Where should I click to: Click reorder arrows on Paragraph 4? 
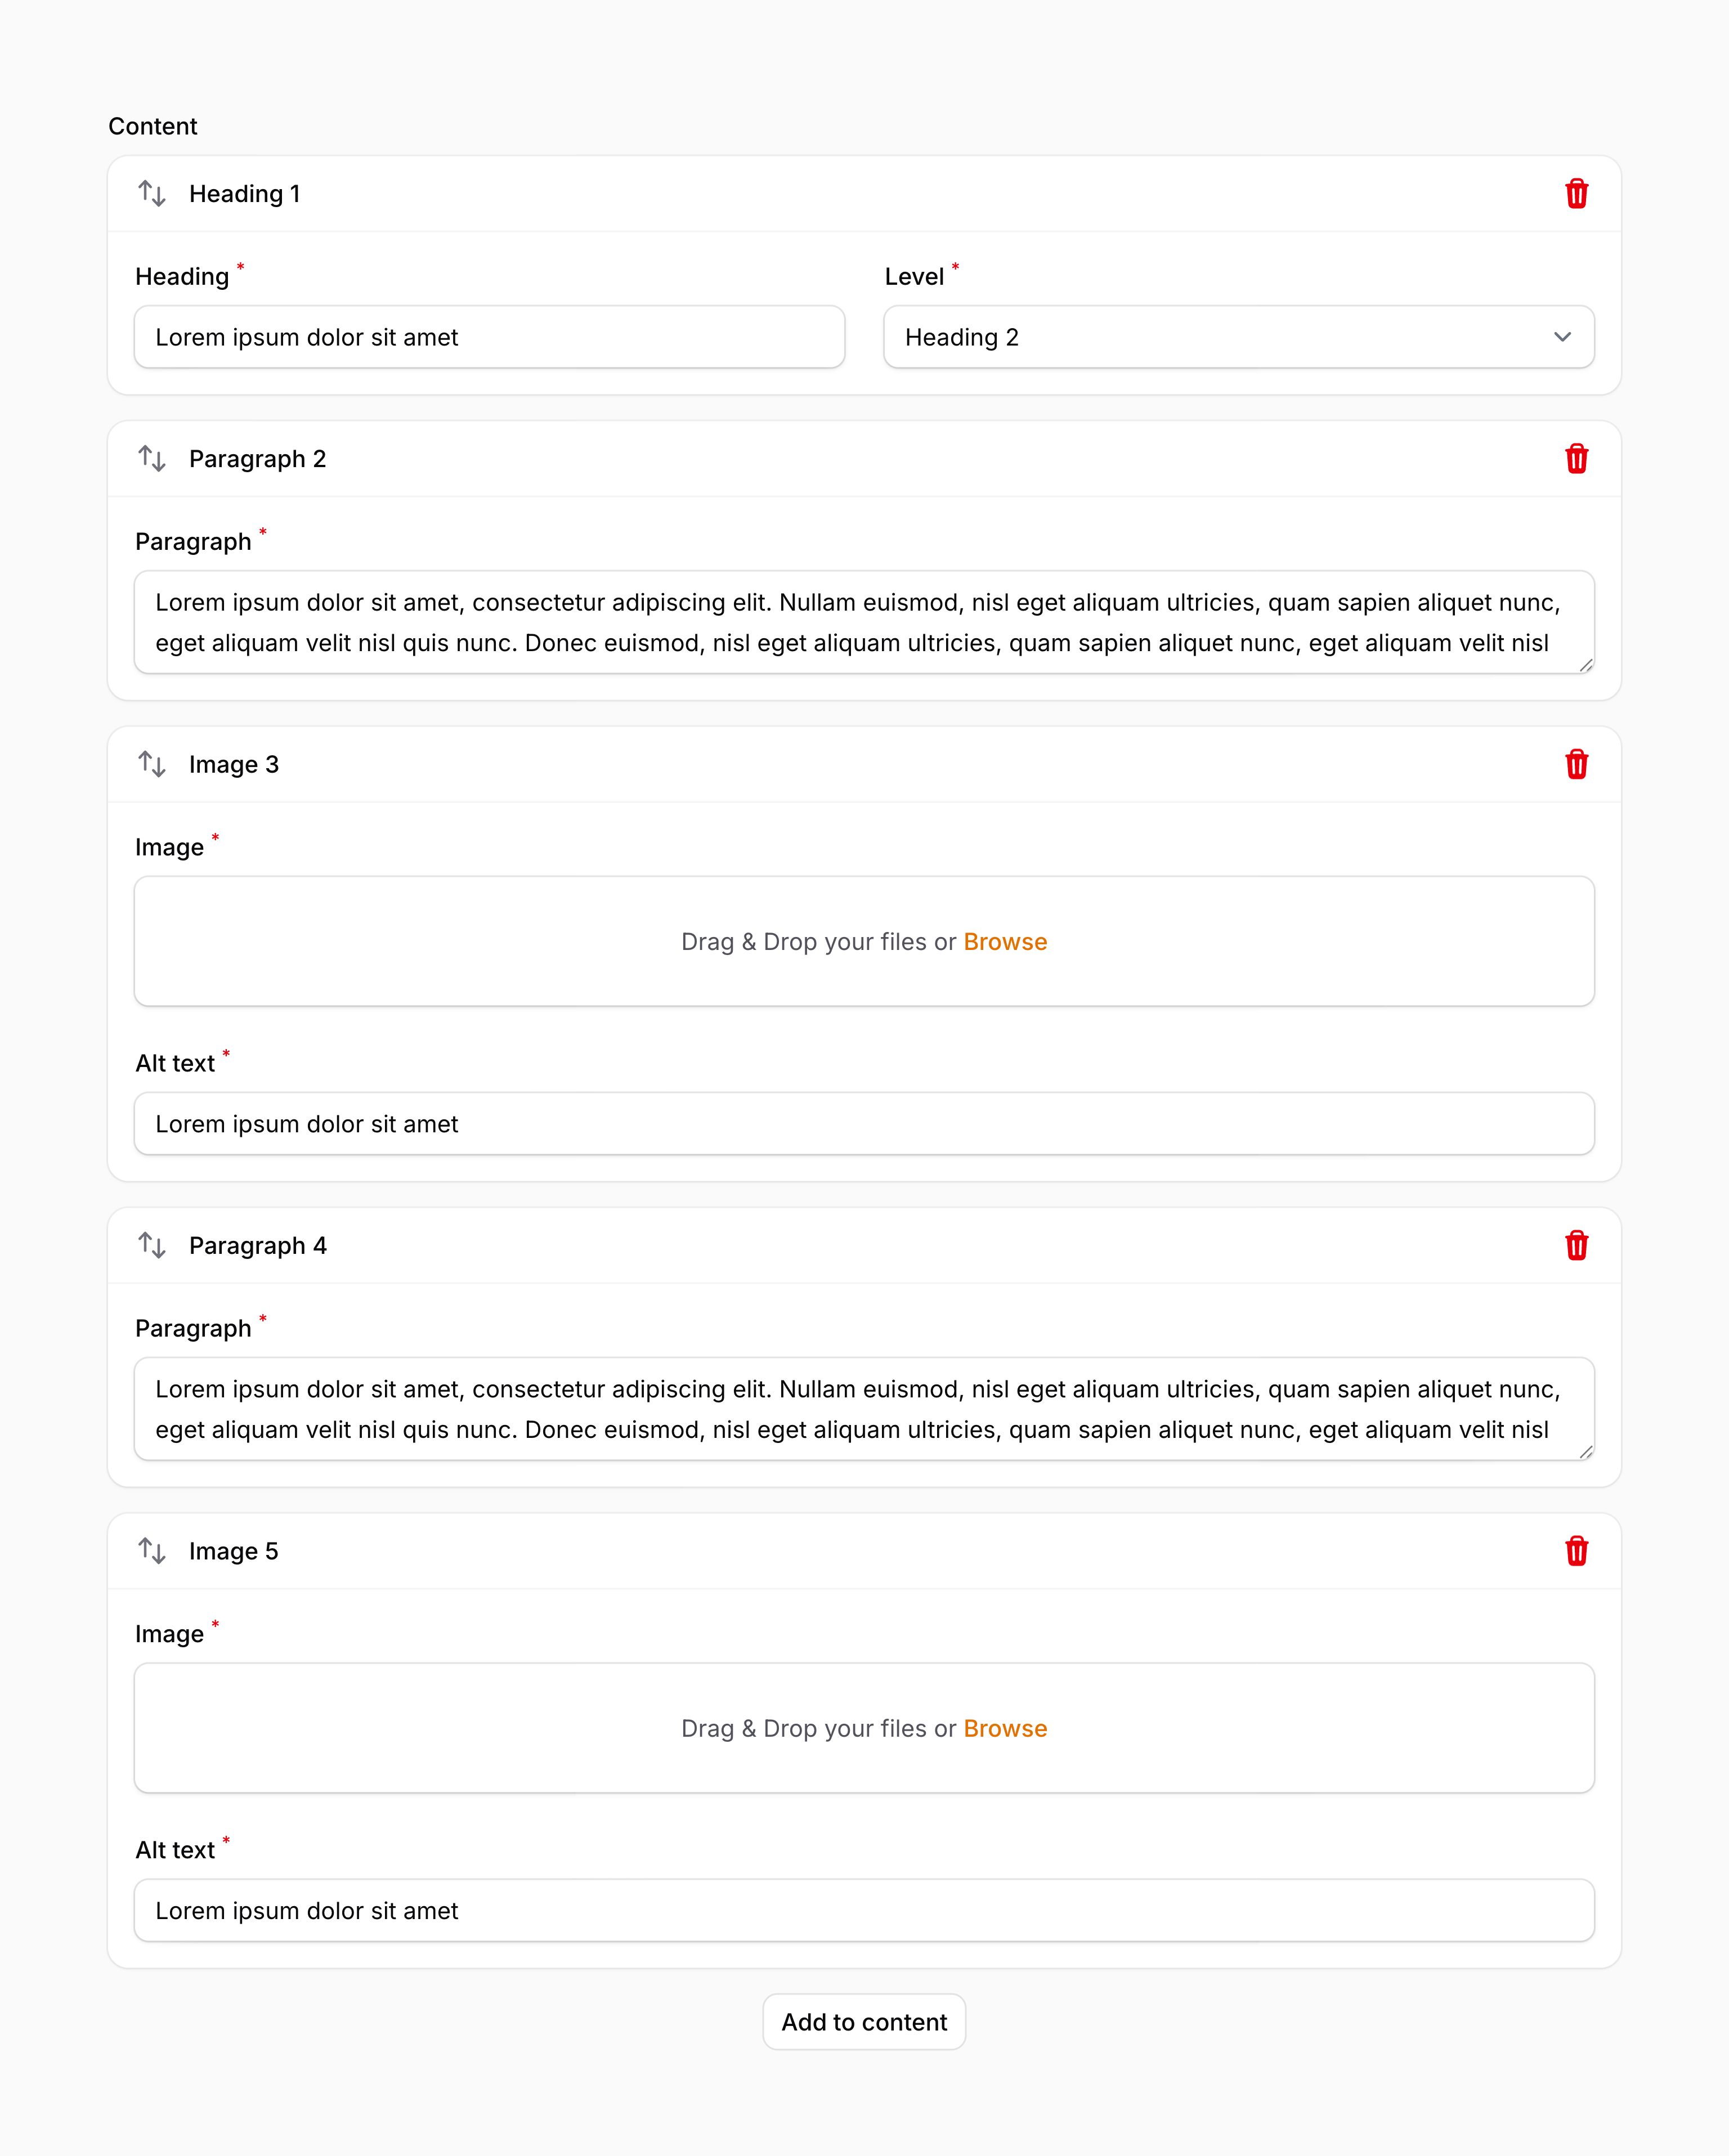point(152,1246)
